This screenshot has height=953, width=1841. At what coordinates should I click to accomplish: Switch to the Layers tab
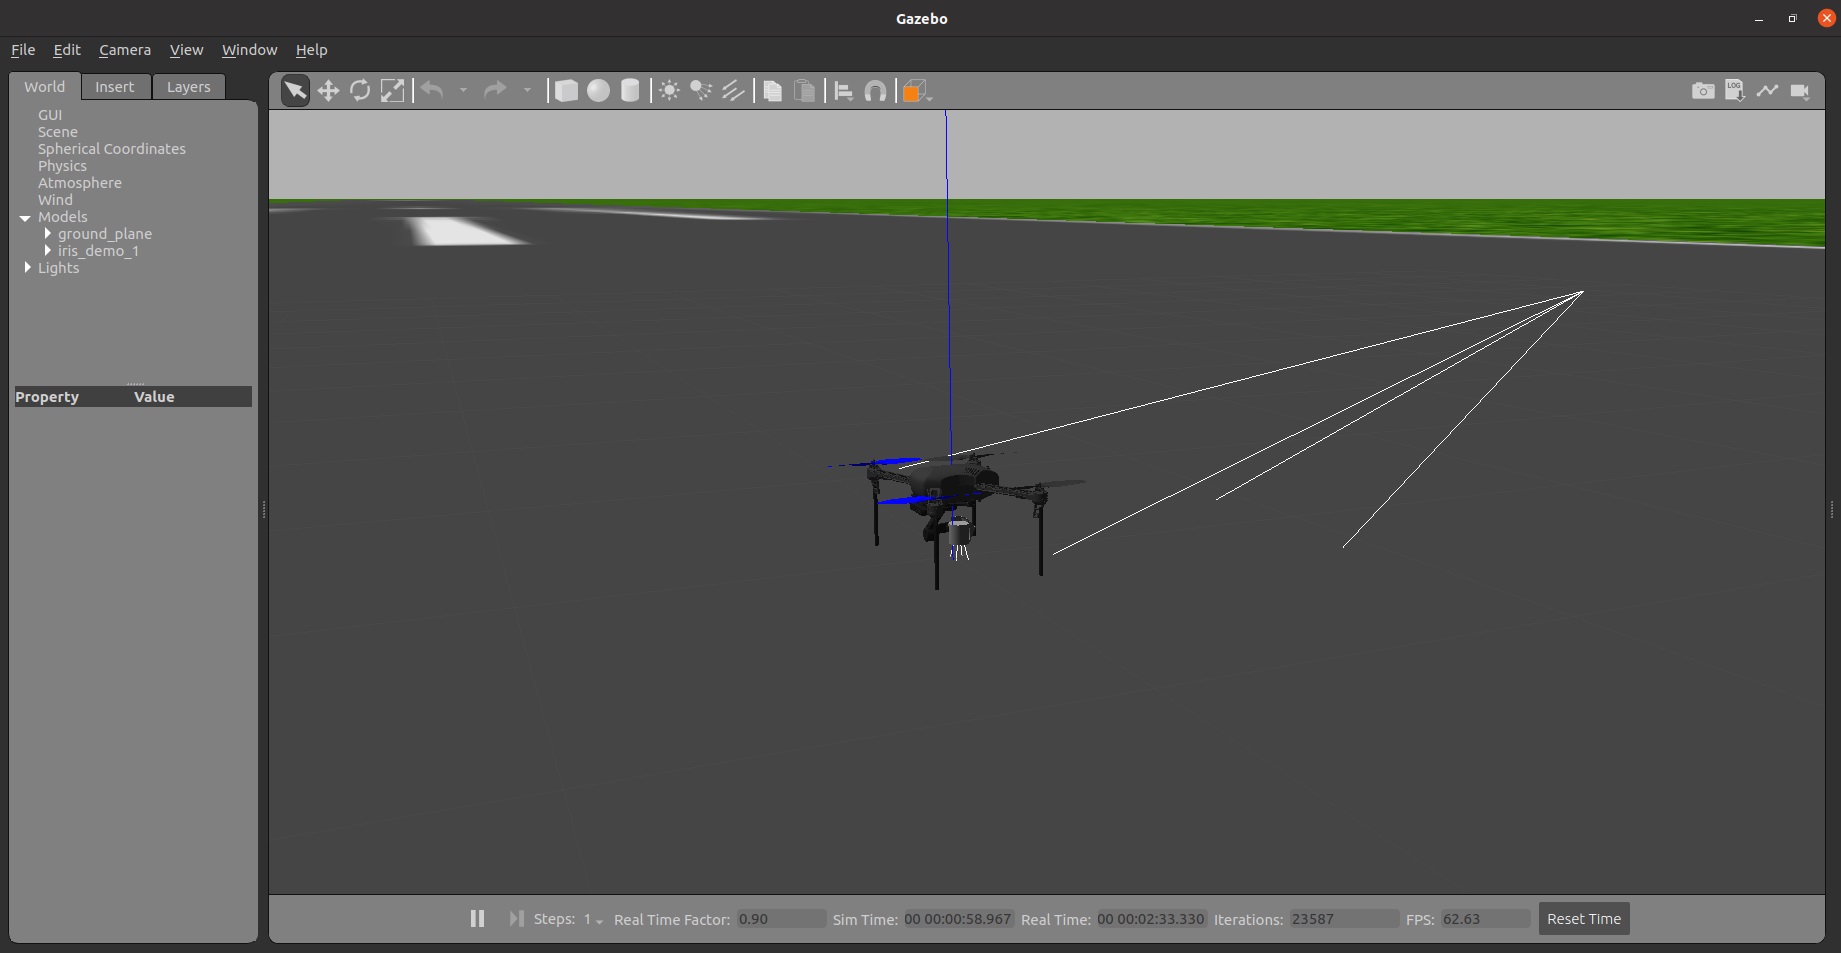pyautogui.click(x=189, y=87)
